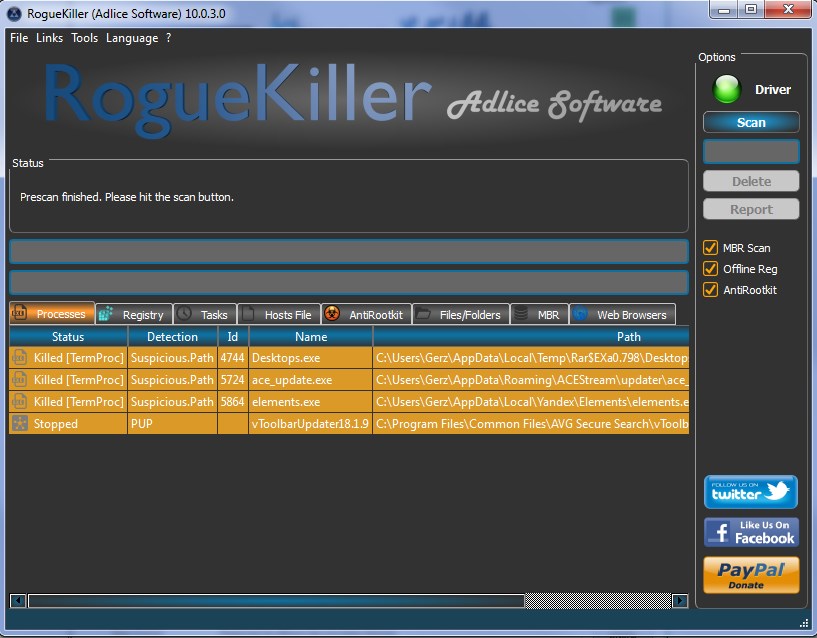Click the Rar$EXa0.798 Temp path cell
Screen dimensions: 817x638
pos(531,358)
